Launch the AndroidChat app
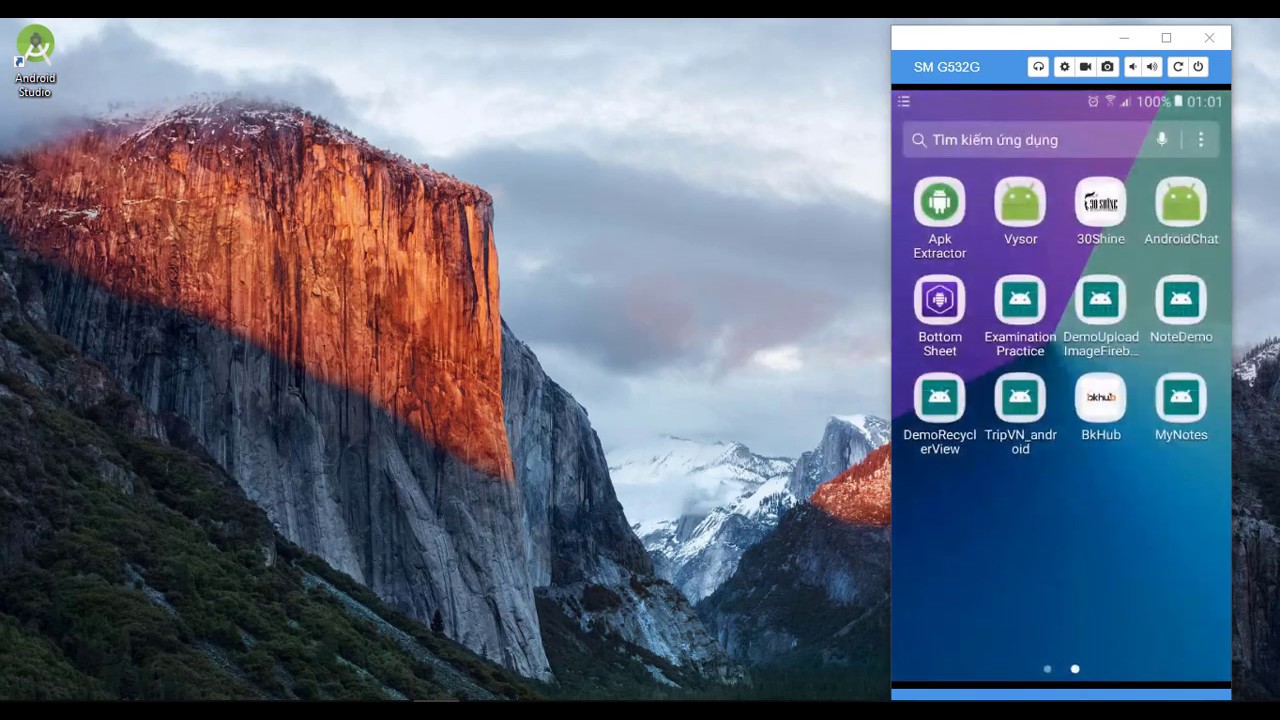The width and height of the screenshot is (1280, 720). 1181,211
